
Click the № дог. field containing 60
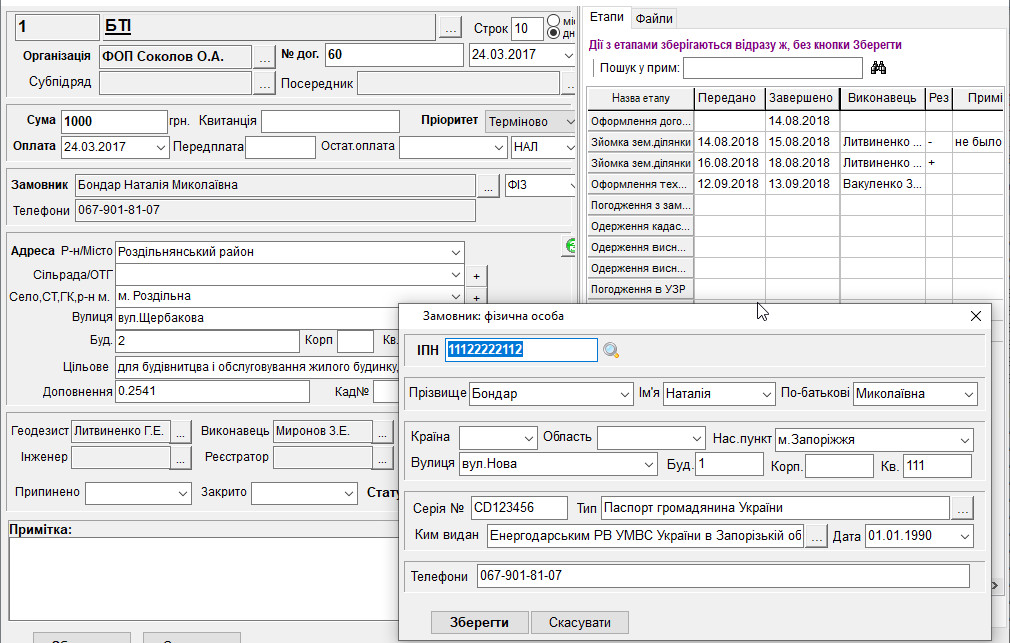[x=394, y=55]
